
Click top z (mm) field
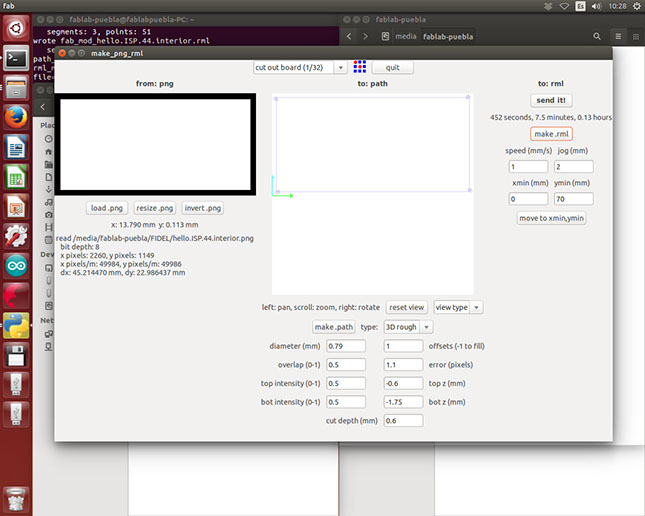(x=403, y=384)
